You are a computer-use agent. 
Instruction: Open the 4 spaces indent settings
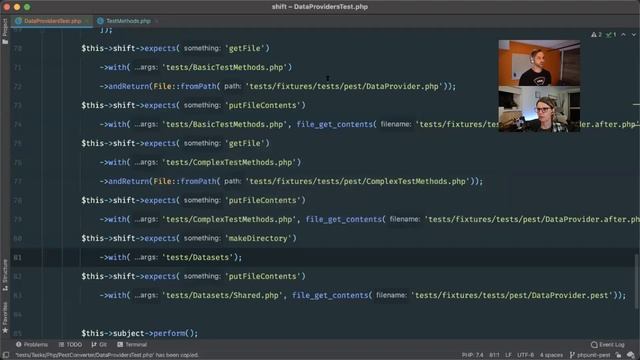[551, 355]
